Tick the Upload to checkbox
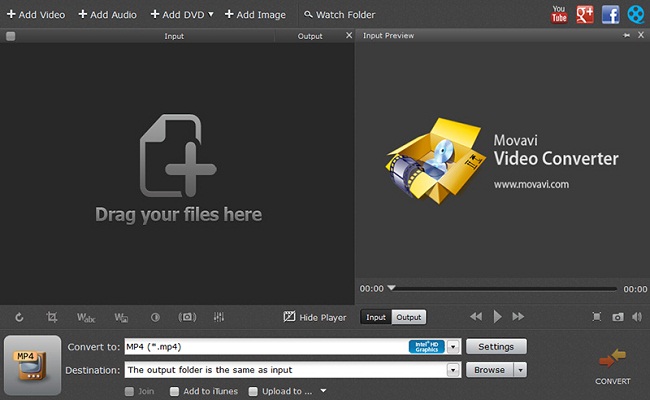650x400 pixels. tap(254, 391)
